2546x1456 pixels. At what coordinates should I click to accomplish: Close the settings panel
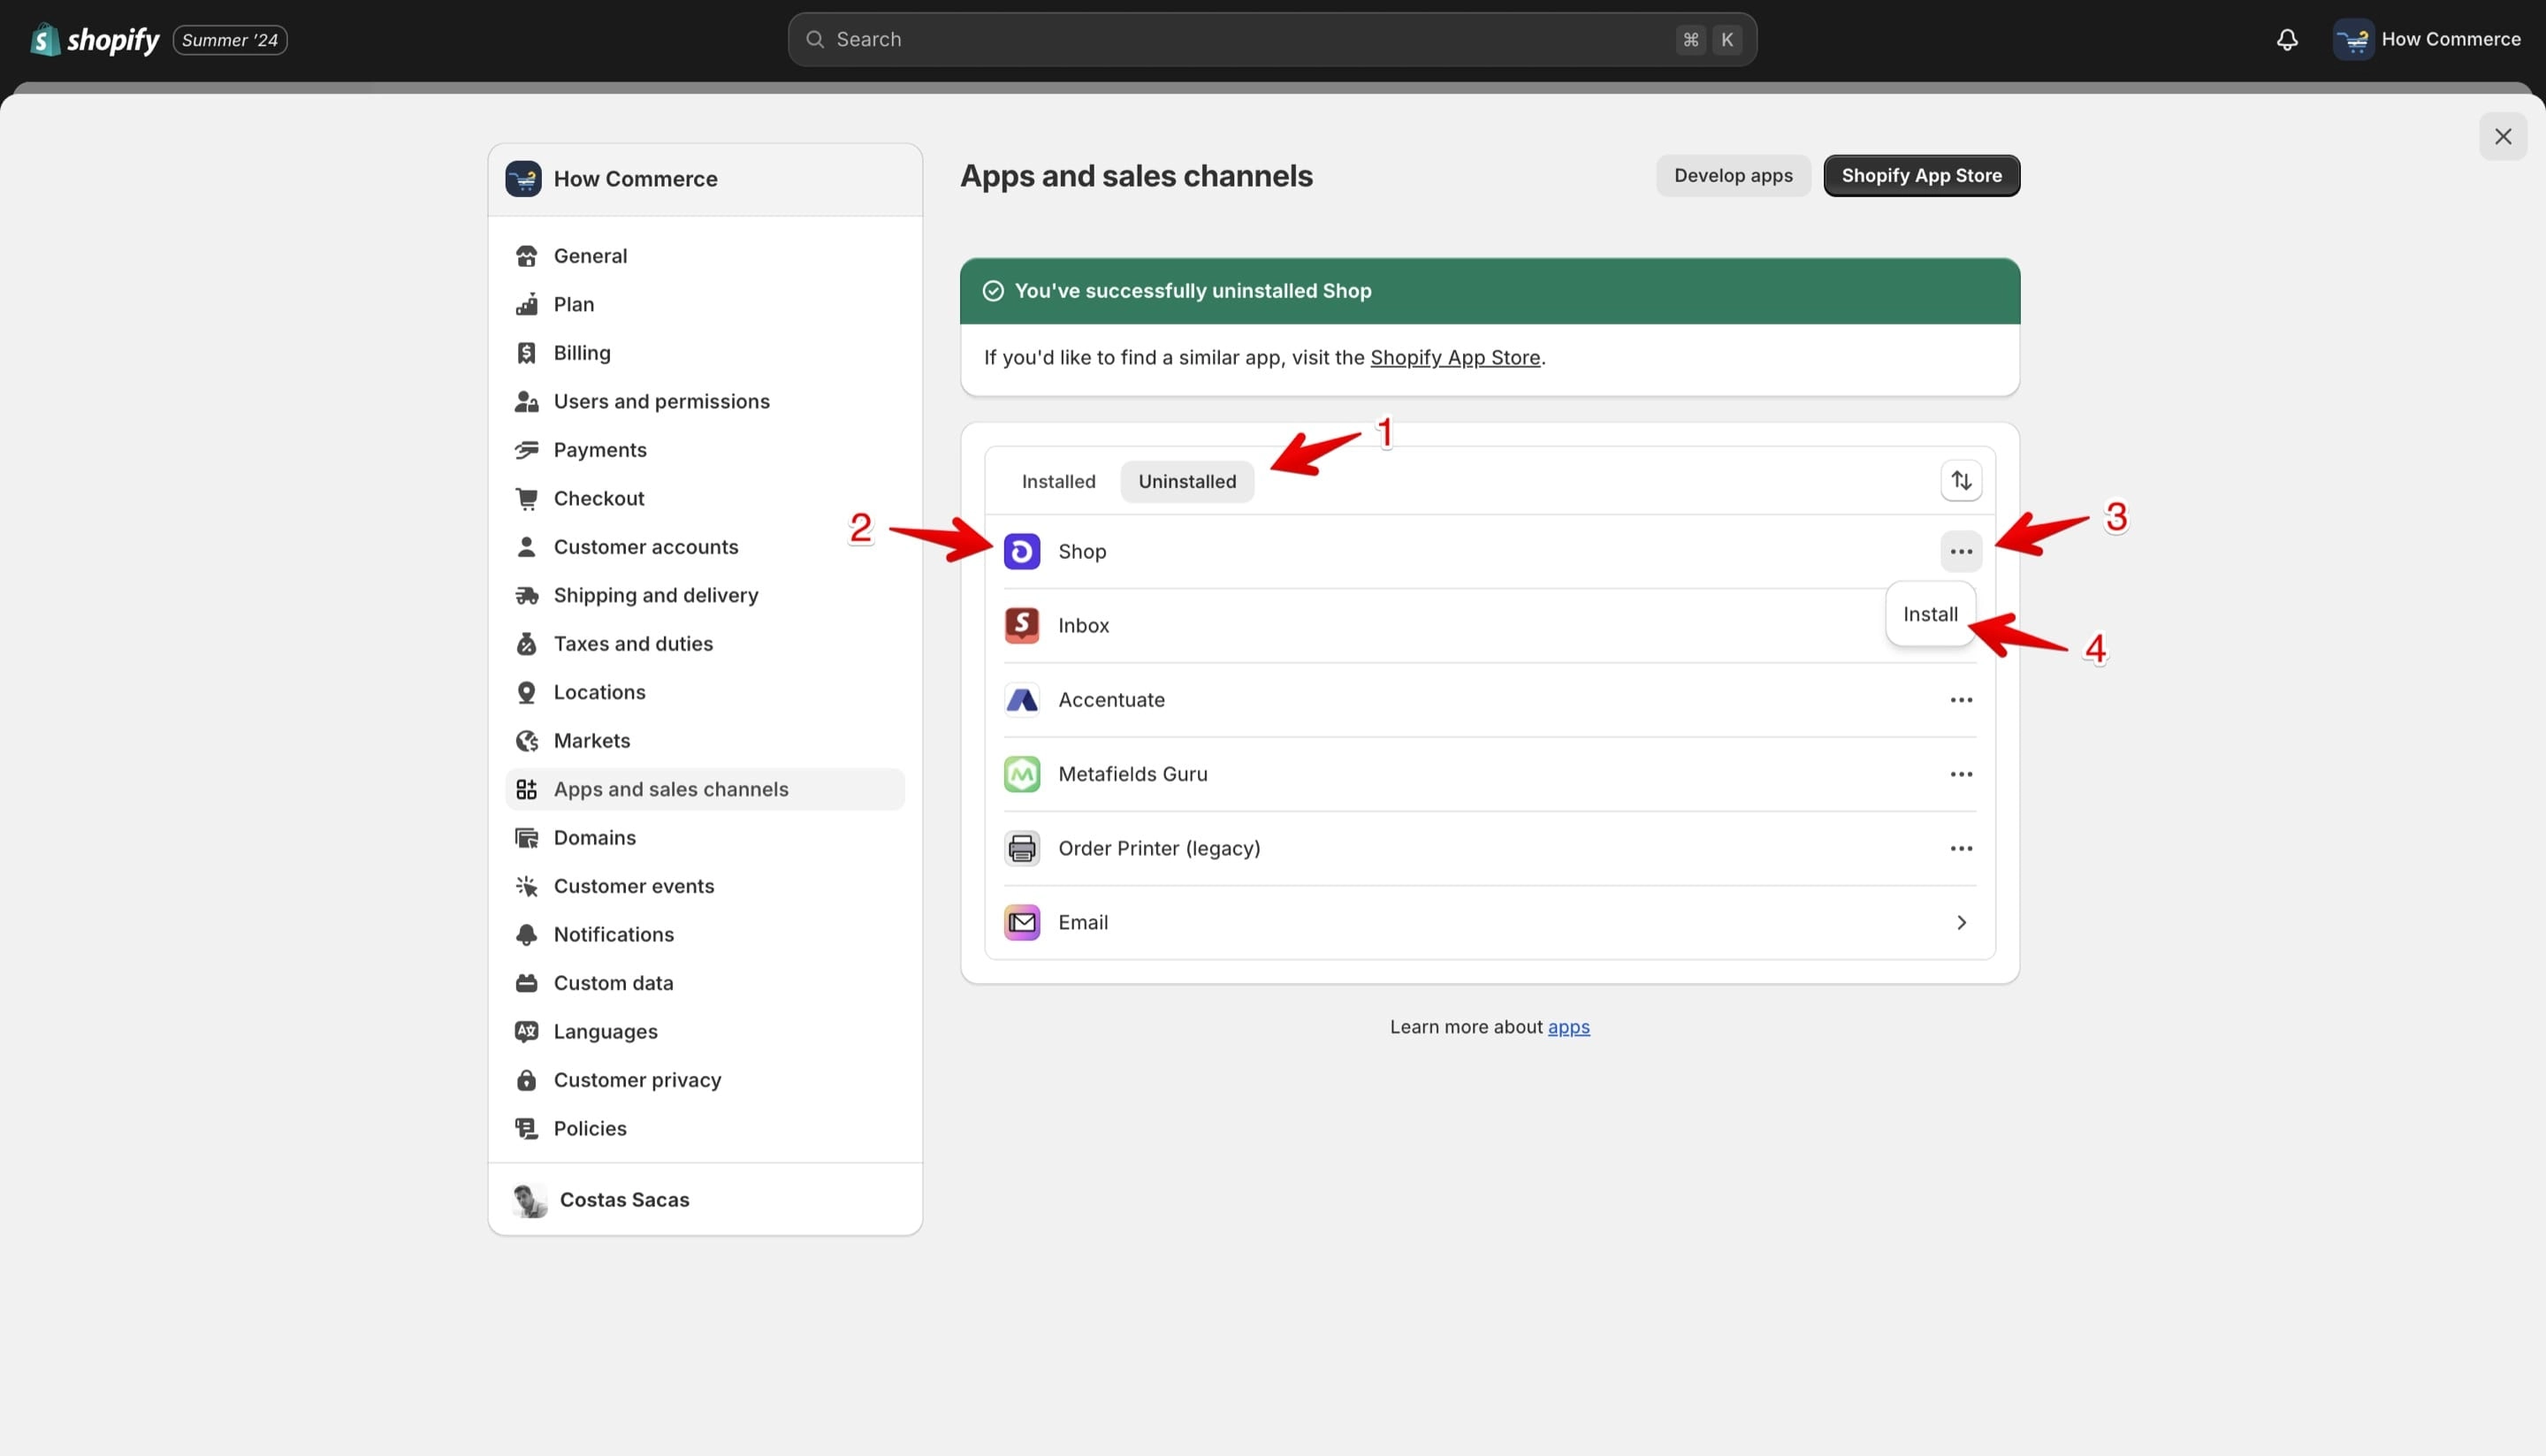2503,137
